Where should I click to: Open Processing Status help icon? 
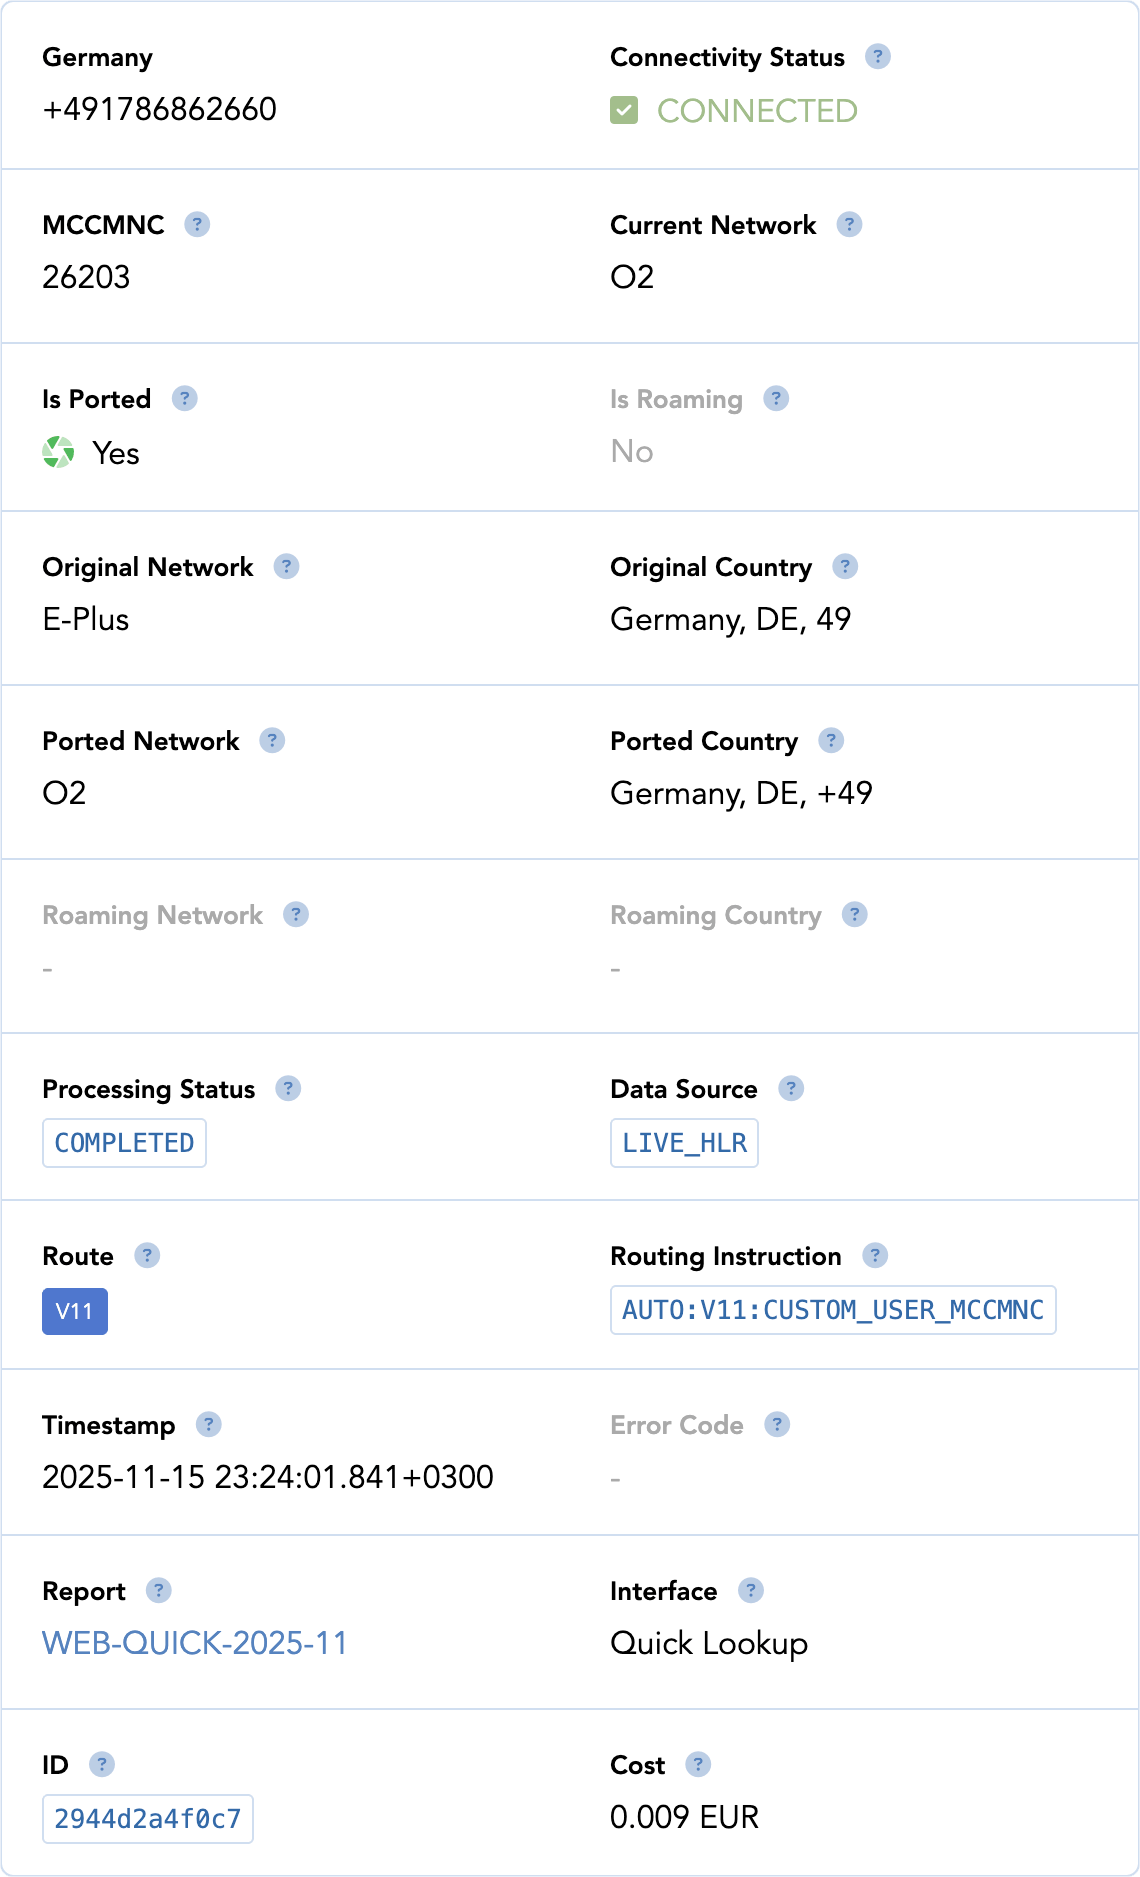point(288,1088)
